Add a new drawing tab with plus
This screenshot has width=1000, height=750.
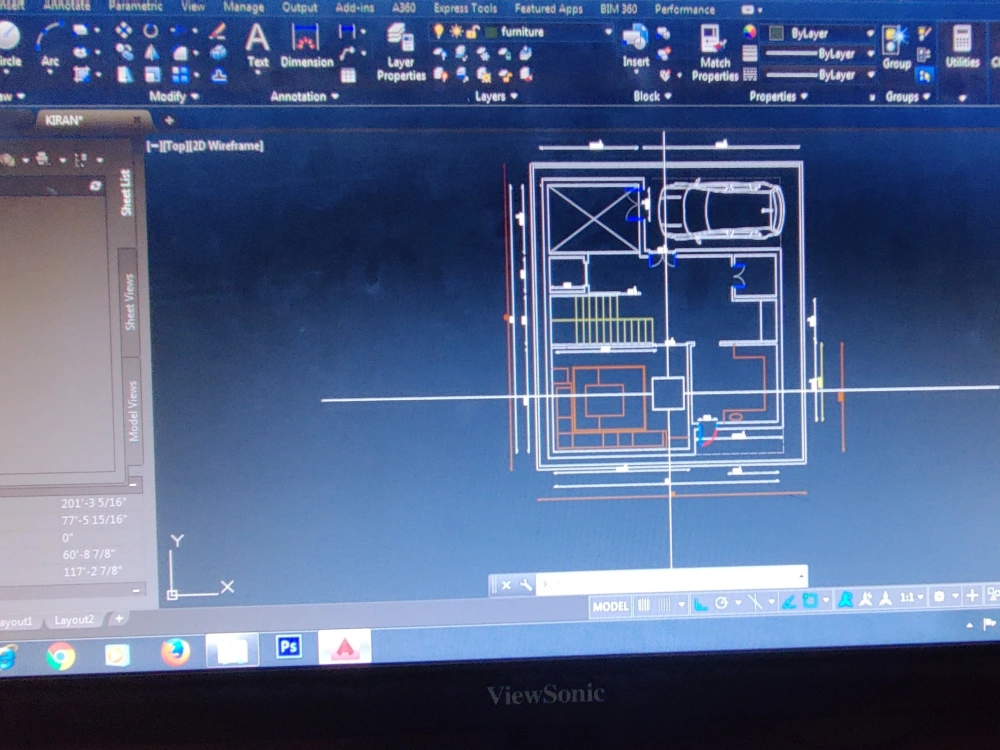point(169,120)
